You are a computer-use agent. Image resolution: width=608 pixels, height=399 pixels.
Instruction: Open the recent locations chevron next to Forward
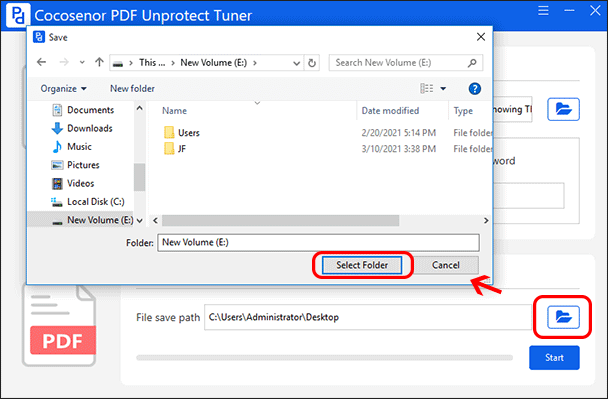tap(82, 62)
